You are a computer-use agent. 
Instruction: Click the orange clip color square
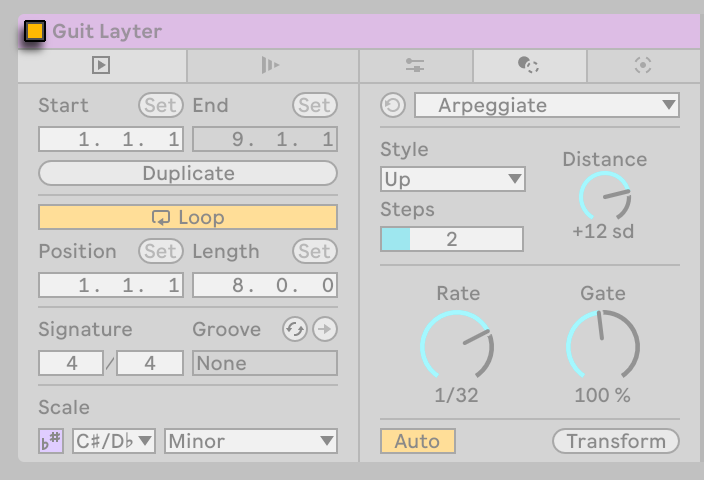pyautogui.click(x=35, y=31)
